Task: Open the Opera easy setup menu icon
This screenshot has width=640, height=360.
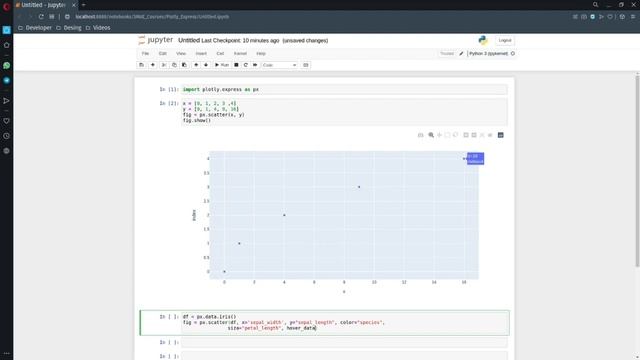Action: 633,17
